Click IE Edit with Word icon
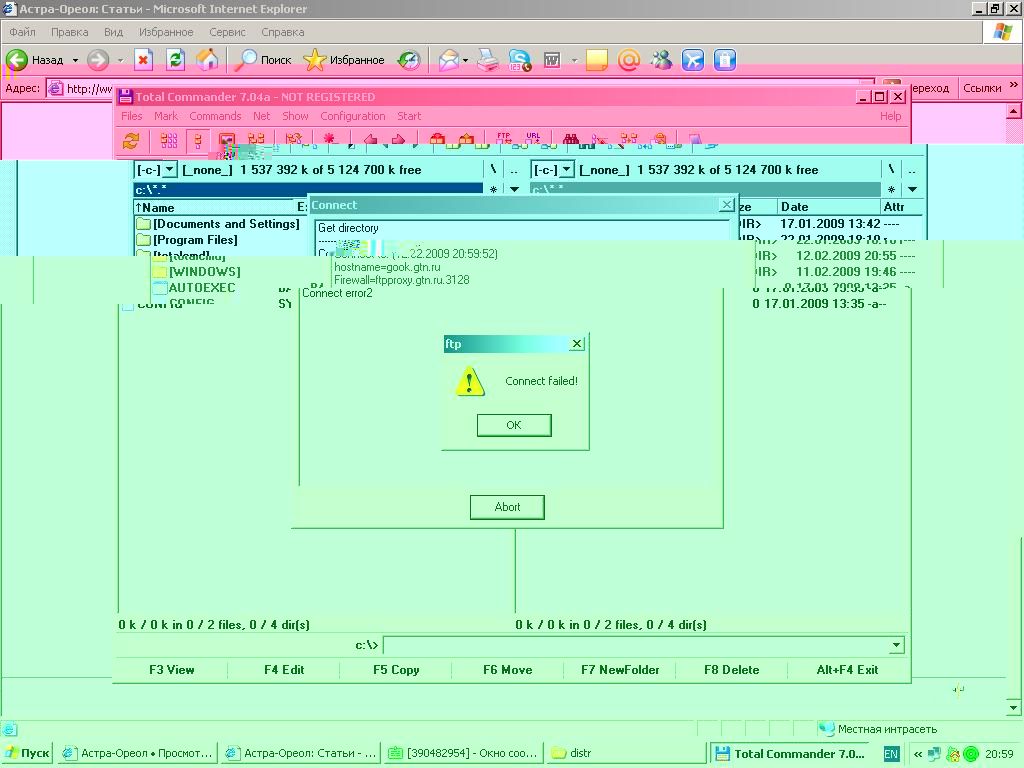Screen dimensions: 1024x768 click(x=552, y=60)
